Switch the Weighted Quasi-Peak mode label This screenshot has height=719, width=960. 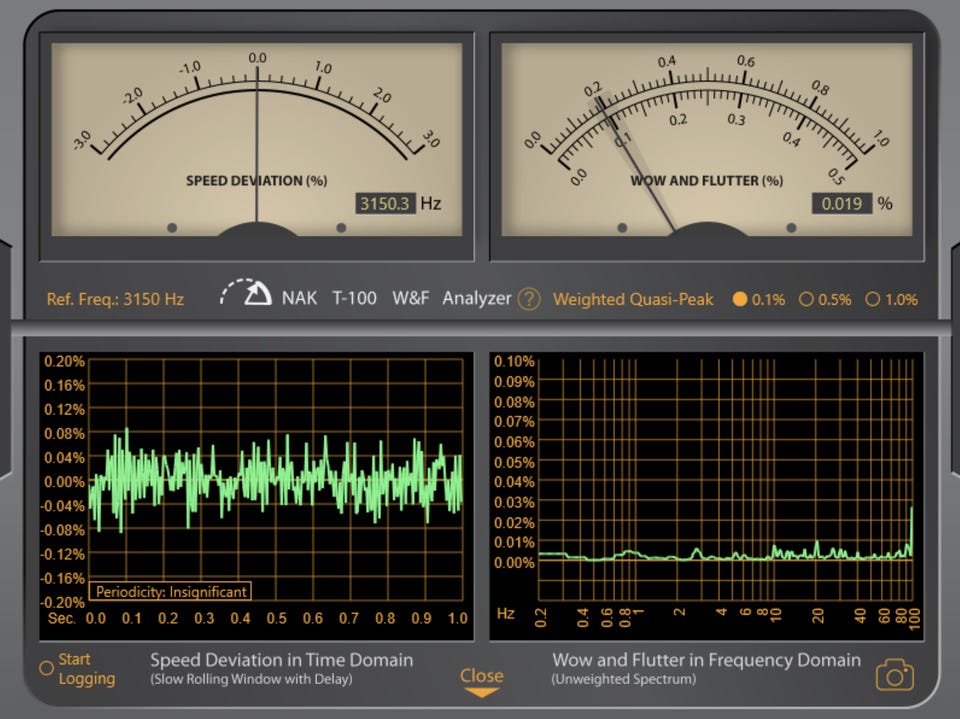[633, 299]
